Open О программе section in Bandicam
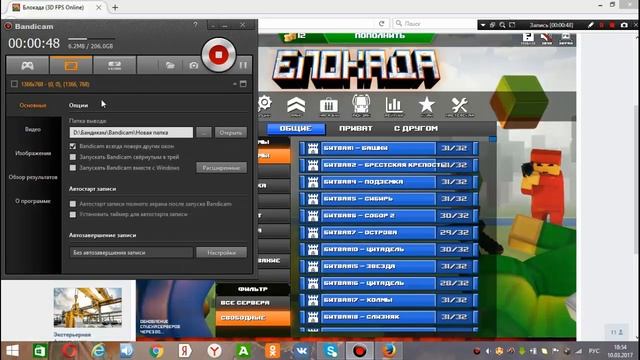 tap(33, 201)
